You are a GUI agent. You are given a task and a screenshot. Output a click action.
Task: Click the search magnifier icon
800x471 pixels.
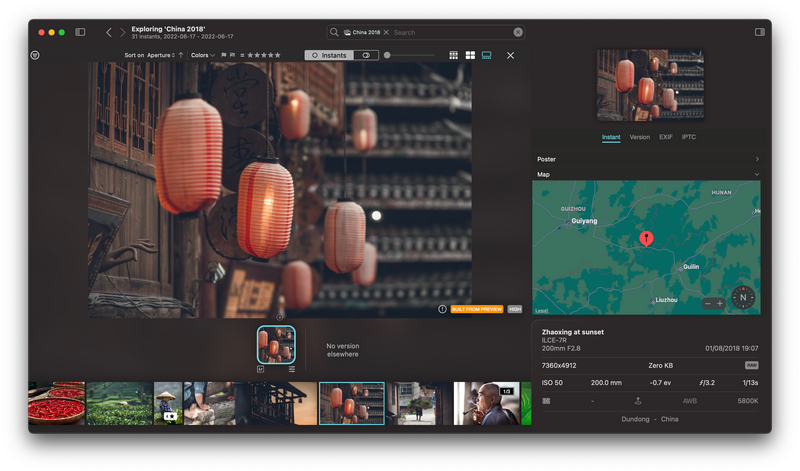(334, 32)
